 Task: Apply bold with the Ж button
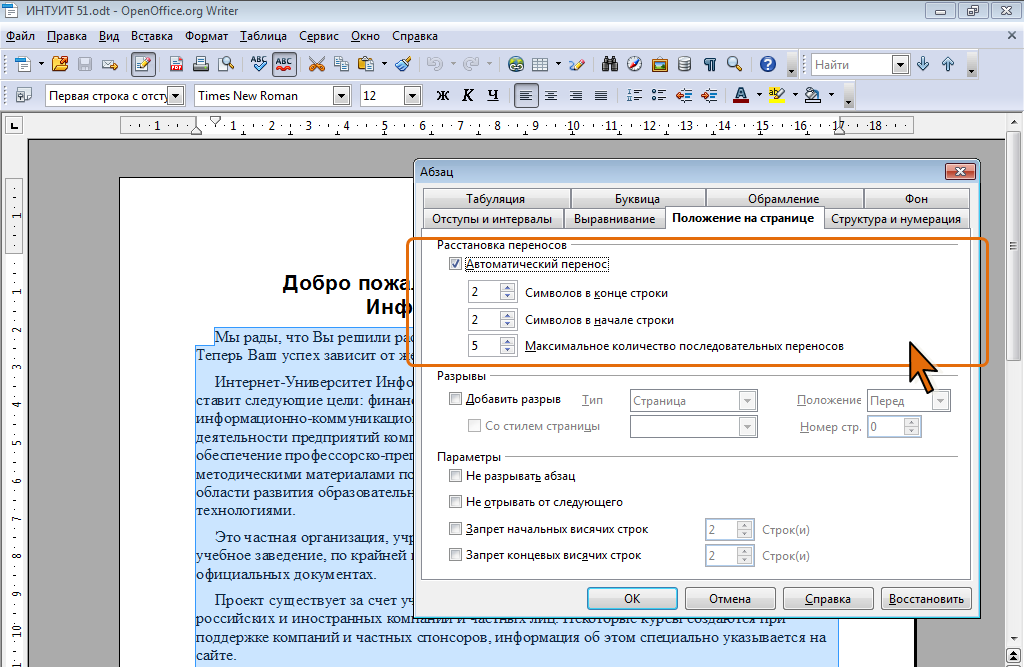pos(443,96)
